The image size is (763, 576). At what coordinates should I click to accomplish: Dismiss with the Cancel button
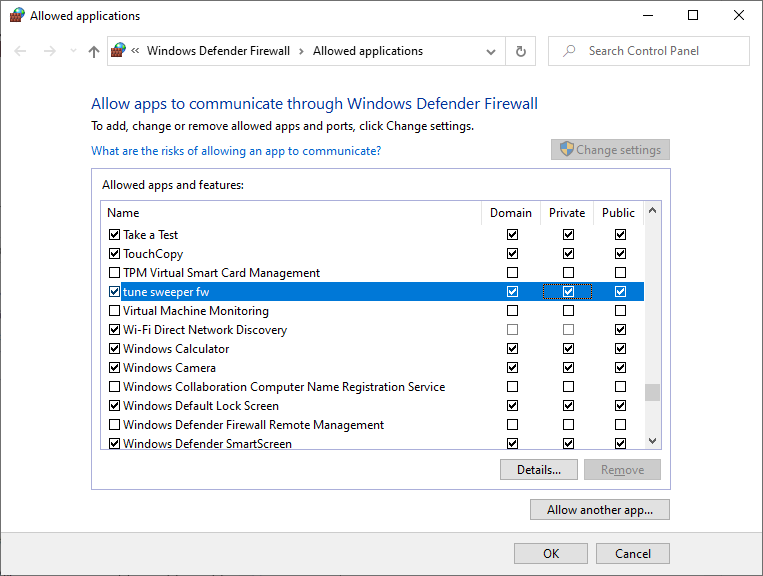(633, 554)
